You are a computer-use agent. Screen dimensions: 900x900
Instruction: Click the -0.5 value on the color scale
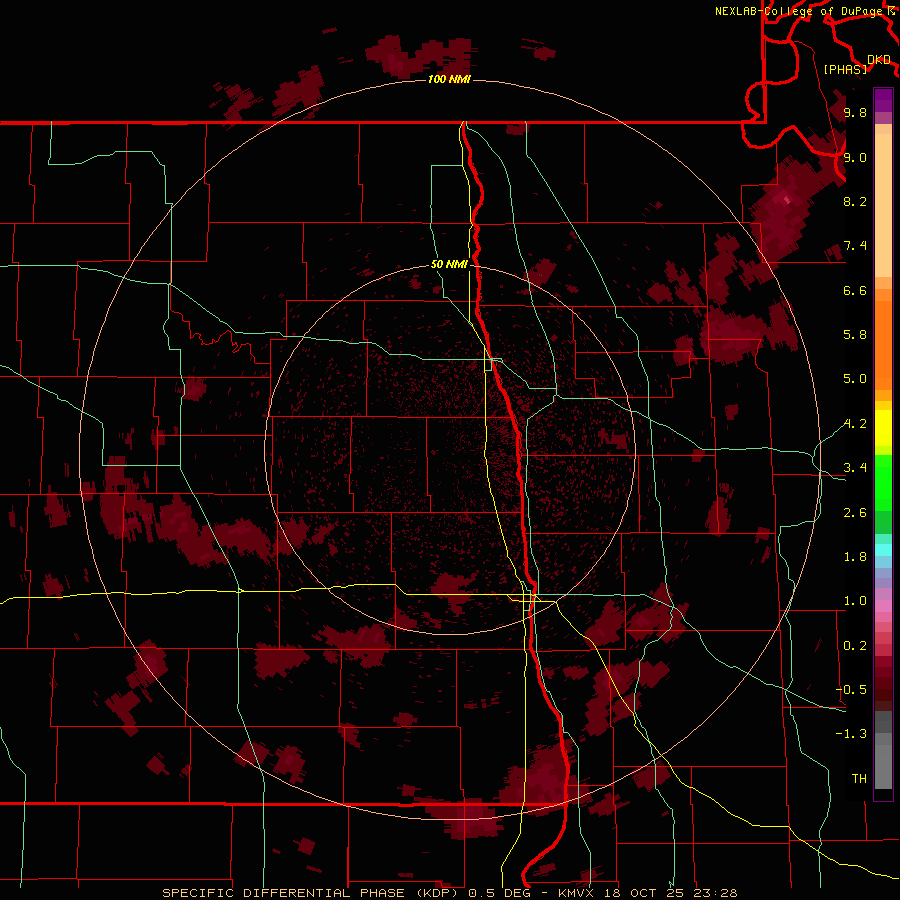(x=851, y=689)
